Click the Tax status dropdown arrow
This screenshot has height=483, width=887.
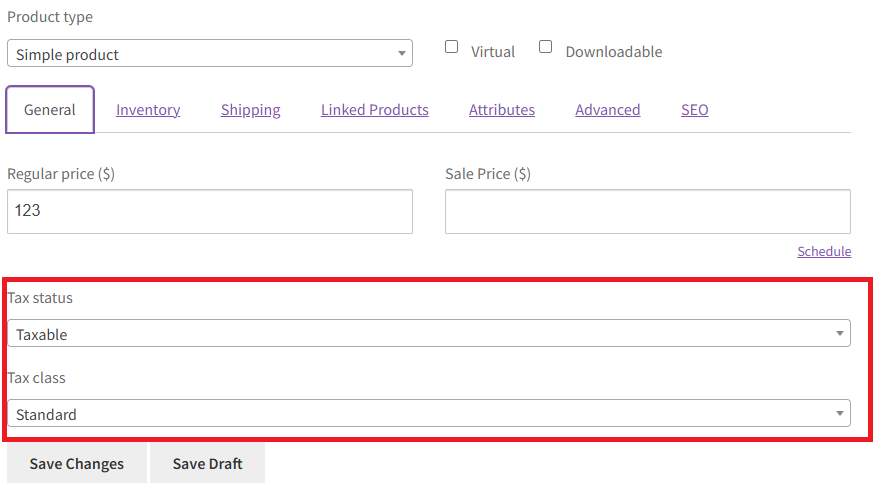[x=840, y=334]
